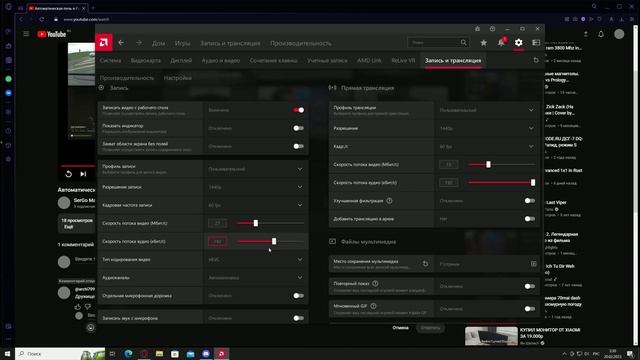
Task: Go forward with the right arrow
Action: [x=139, y=42]
